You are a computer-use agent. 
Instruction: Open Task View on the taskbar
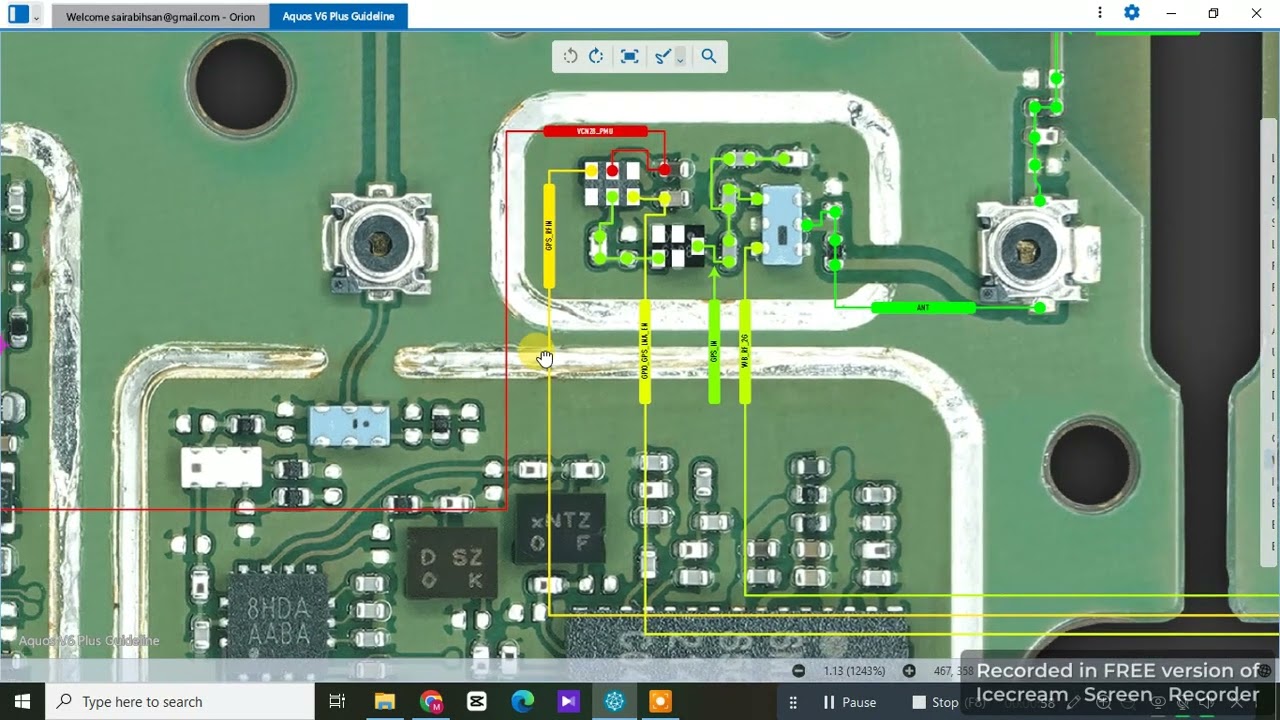point(337,701)
